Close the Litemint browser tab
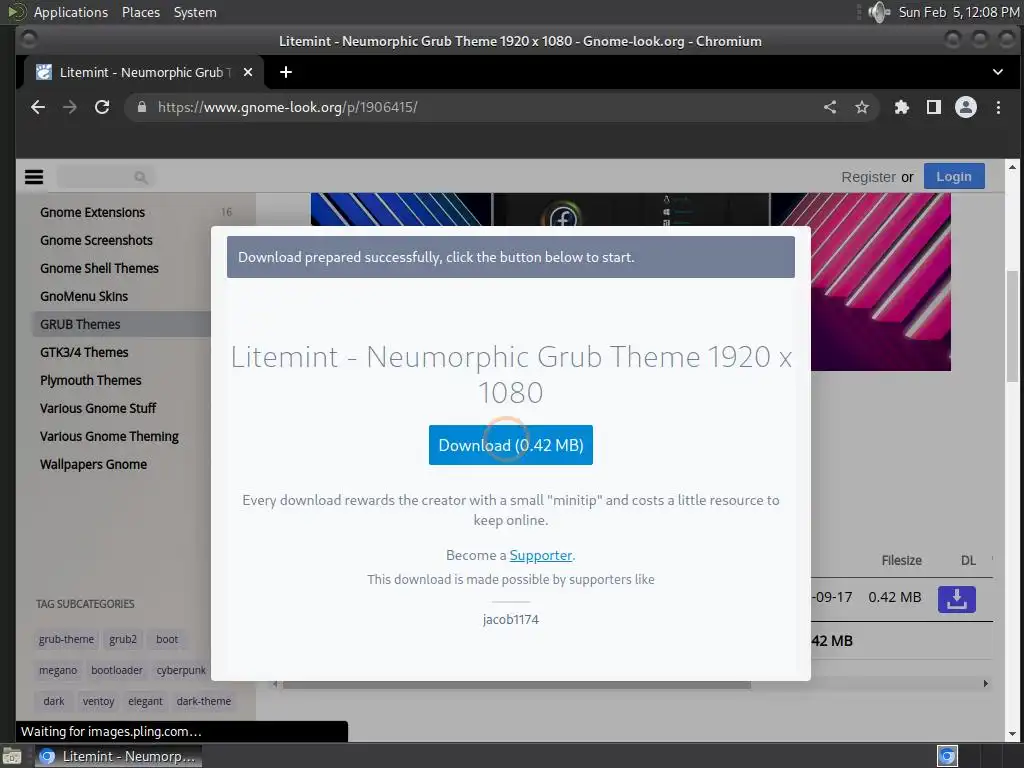Screen dimensions: 1024x768 click(248, 72)
